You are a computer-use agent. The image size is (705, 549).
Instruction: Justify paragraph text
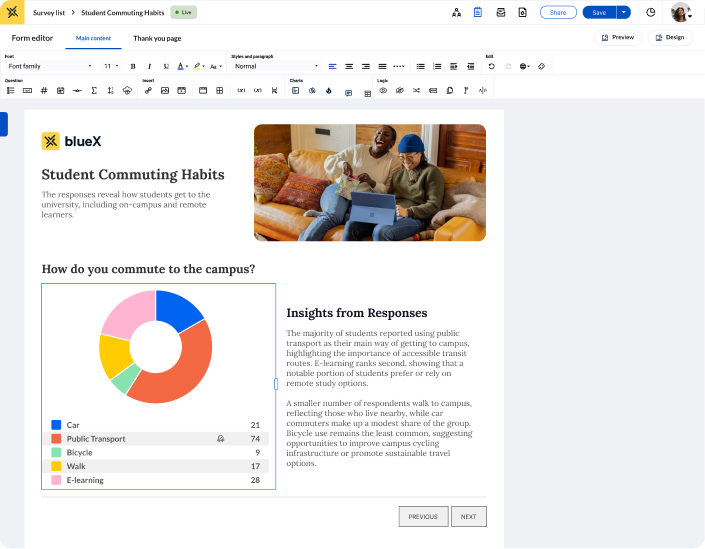click(x=382, y=66)
